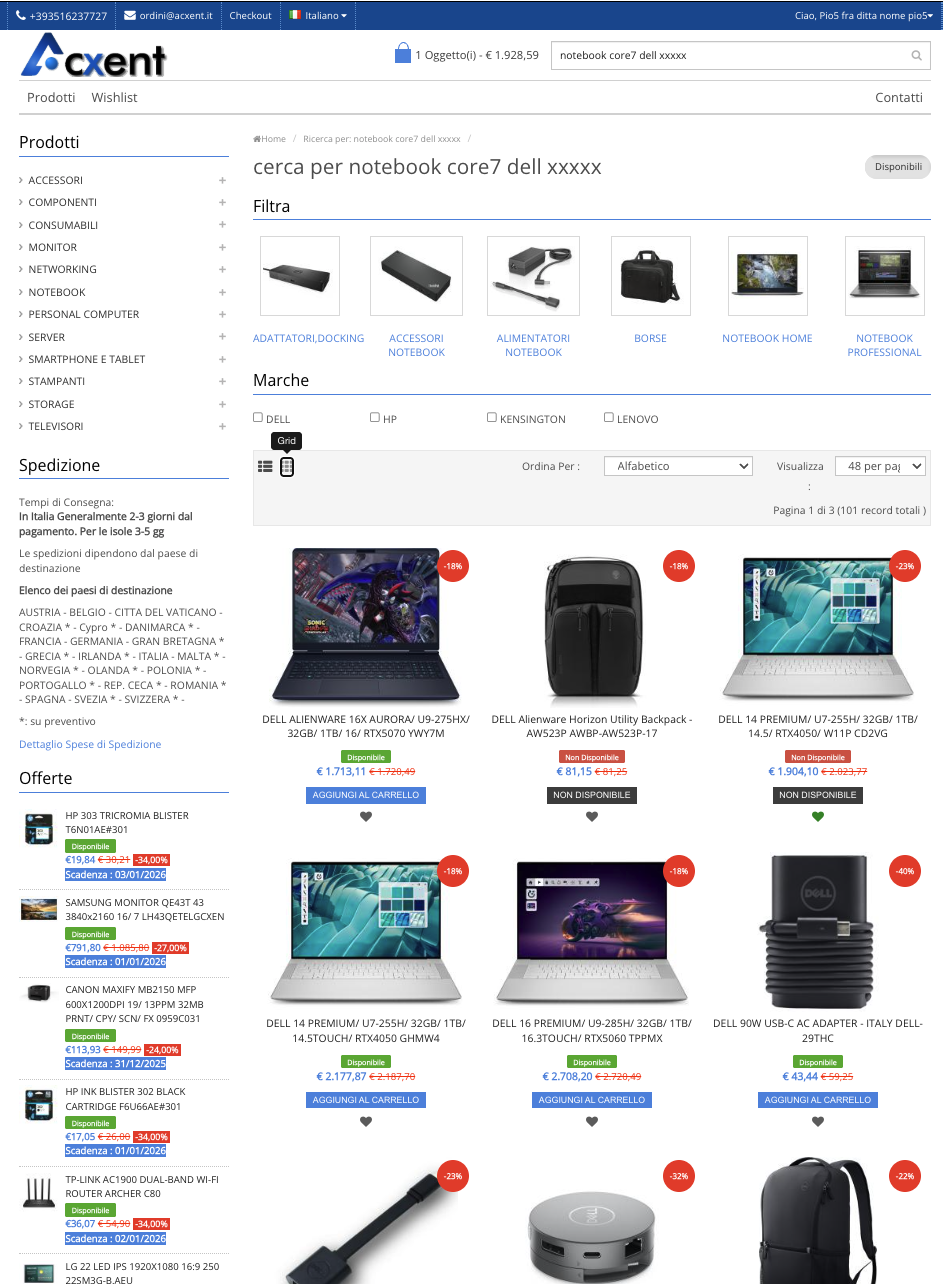943x1284 pixels.
Task: Expand the NOTEBOOK category plus
Action: click(x=223, y=292)
